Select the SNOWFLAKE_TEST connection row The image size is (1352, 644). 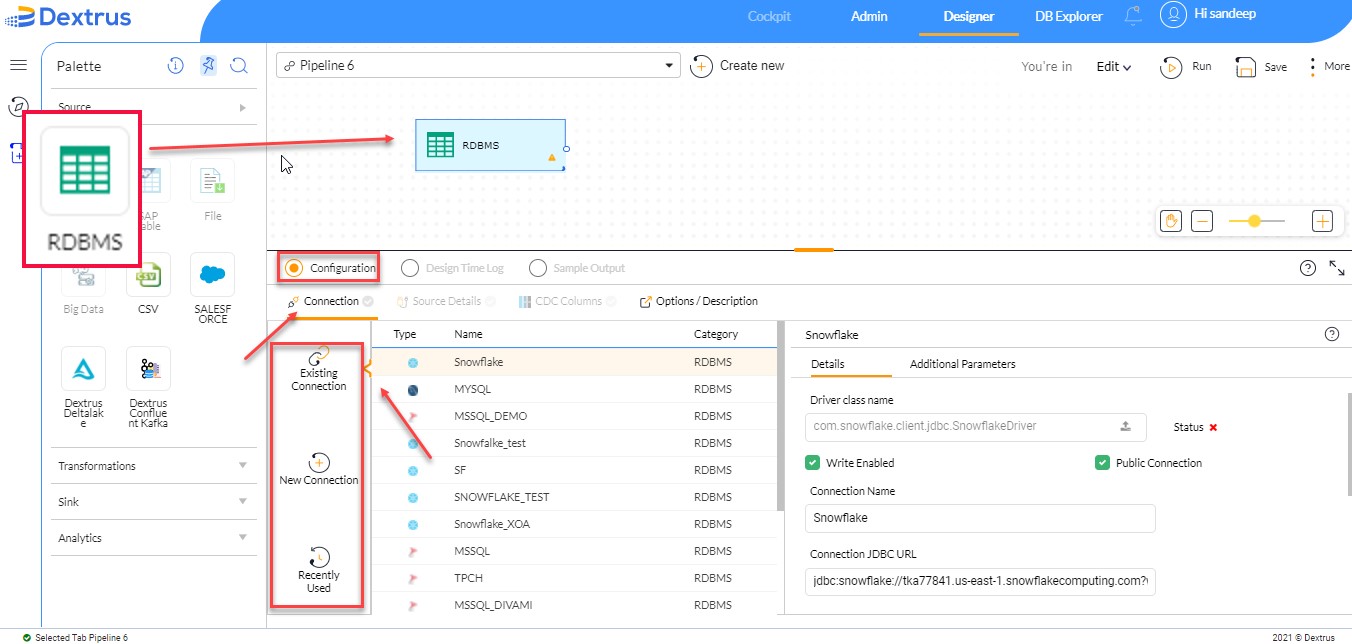click(x=574, y=497)
